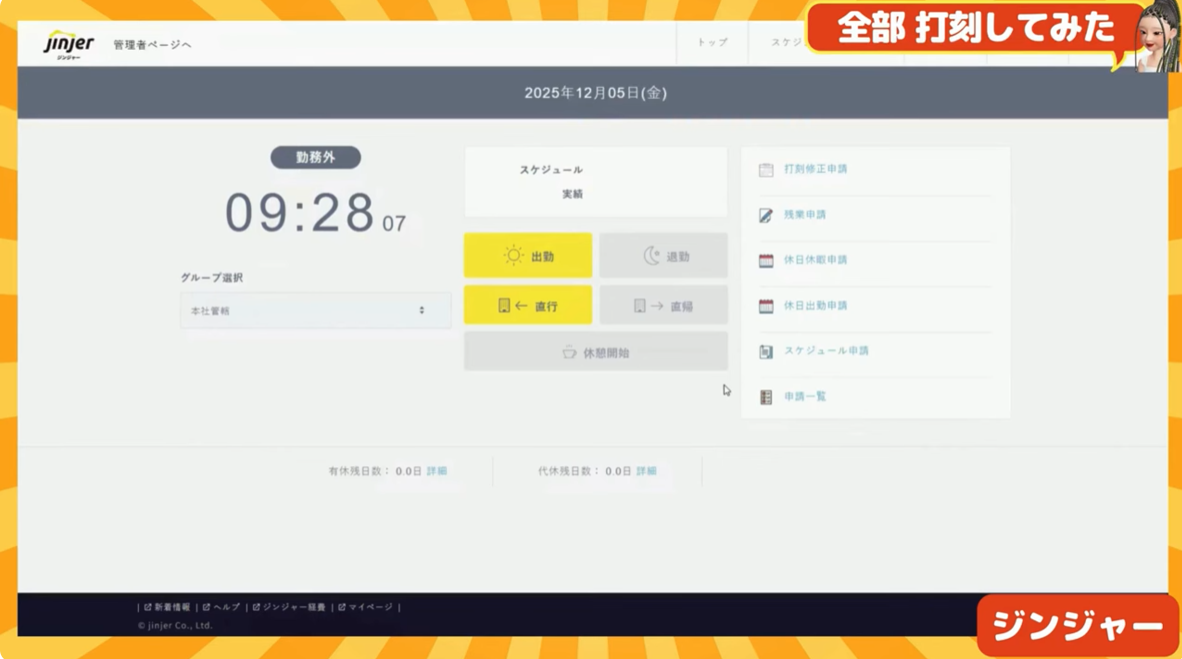Open 詳細 next to 有休残日数
The height and width of the screenshot is (659, 1182).
coord(436,471)
